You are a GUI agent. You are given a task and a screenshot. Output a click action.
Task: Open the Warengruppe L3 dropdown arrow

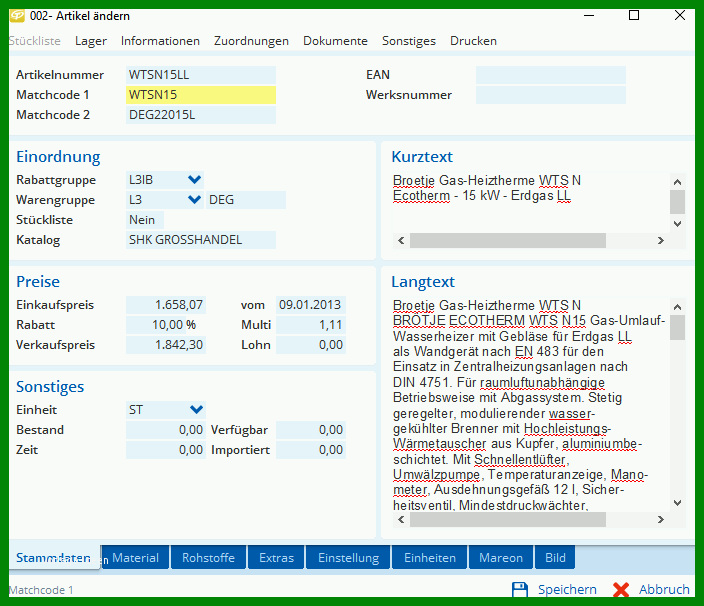194,199
